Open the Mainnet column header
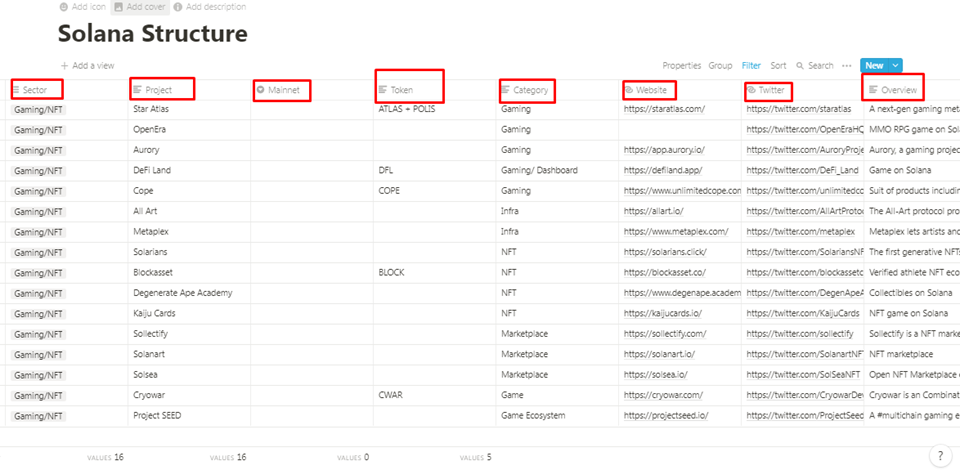 point(282,90)
